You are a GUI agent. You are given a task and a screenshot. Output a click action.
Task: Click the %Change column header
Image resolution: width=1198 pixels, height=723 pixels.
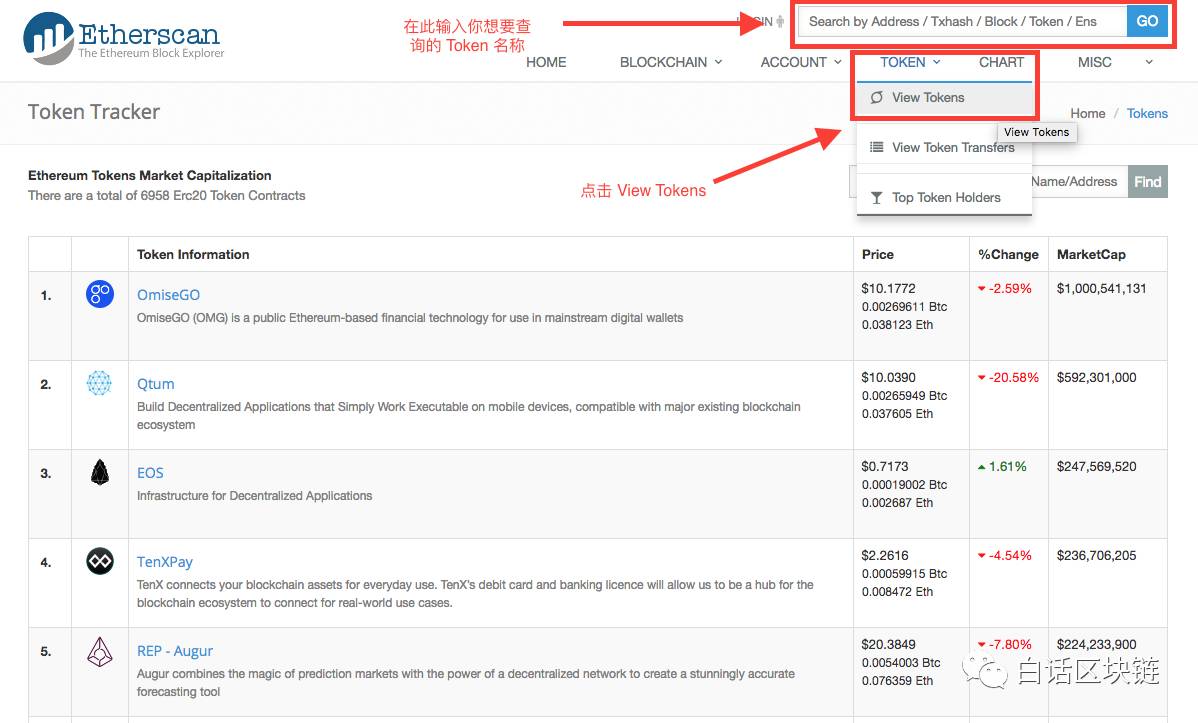(1008, 255)
